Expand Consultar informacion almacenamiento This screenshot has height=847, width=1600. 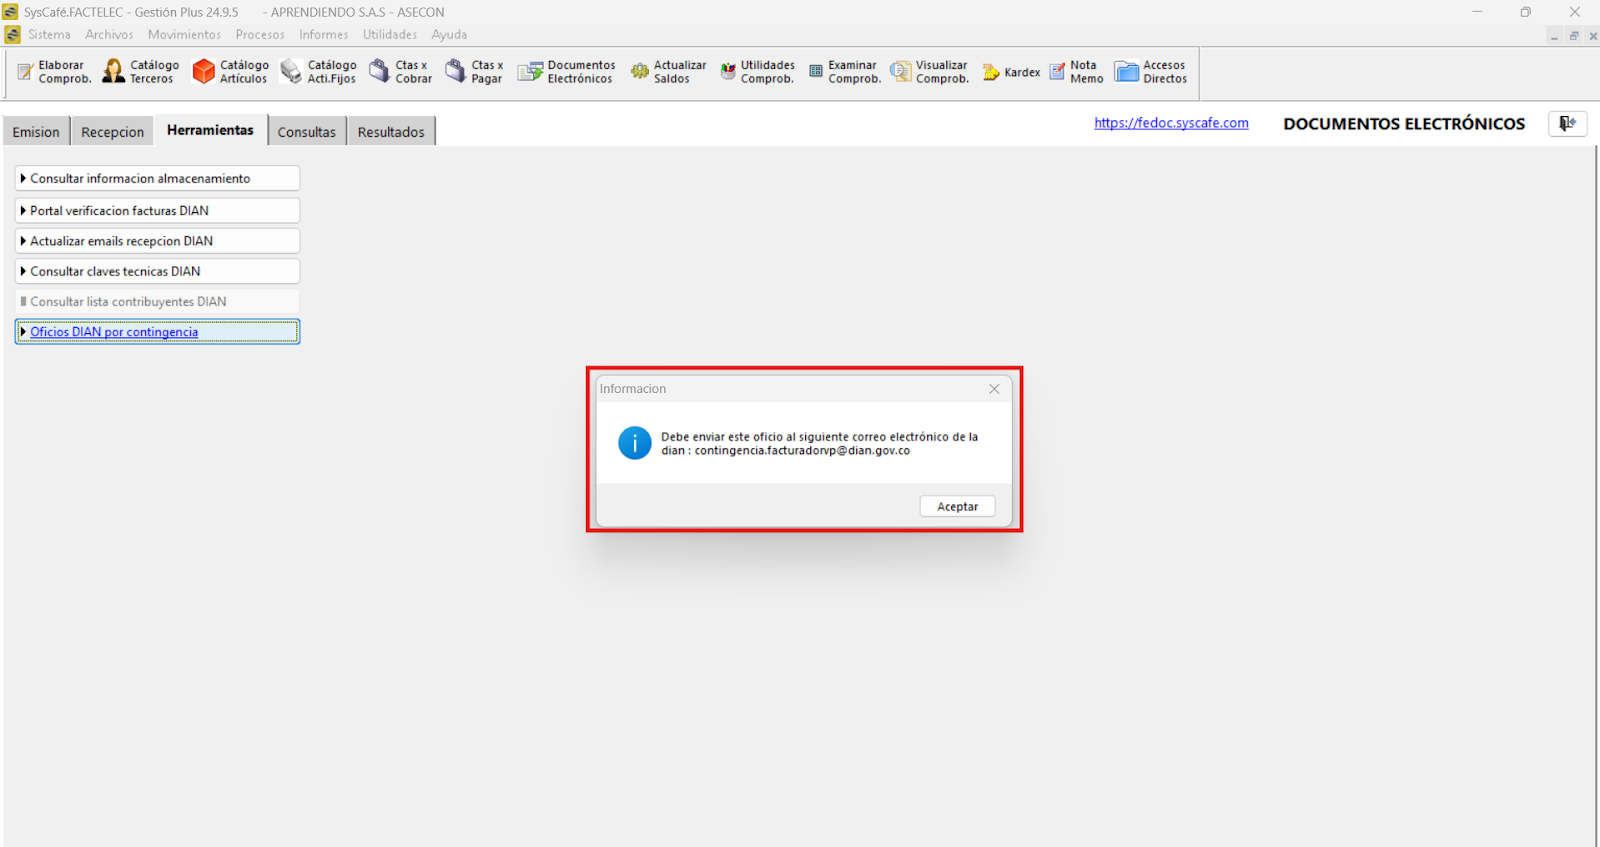click(x=157, y=178)
